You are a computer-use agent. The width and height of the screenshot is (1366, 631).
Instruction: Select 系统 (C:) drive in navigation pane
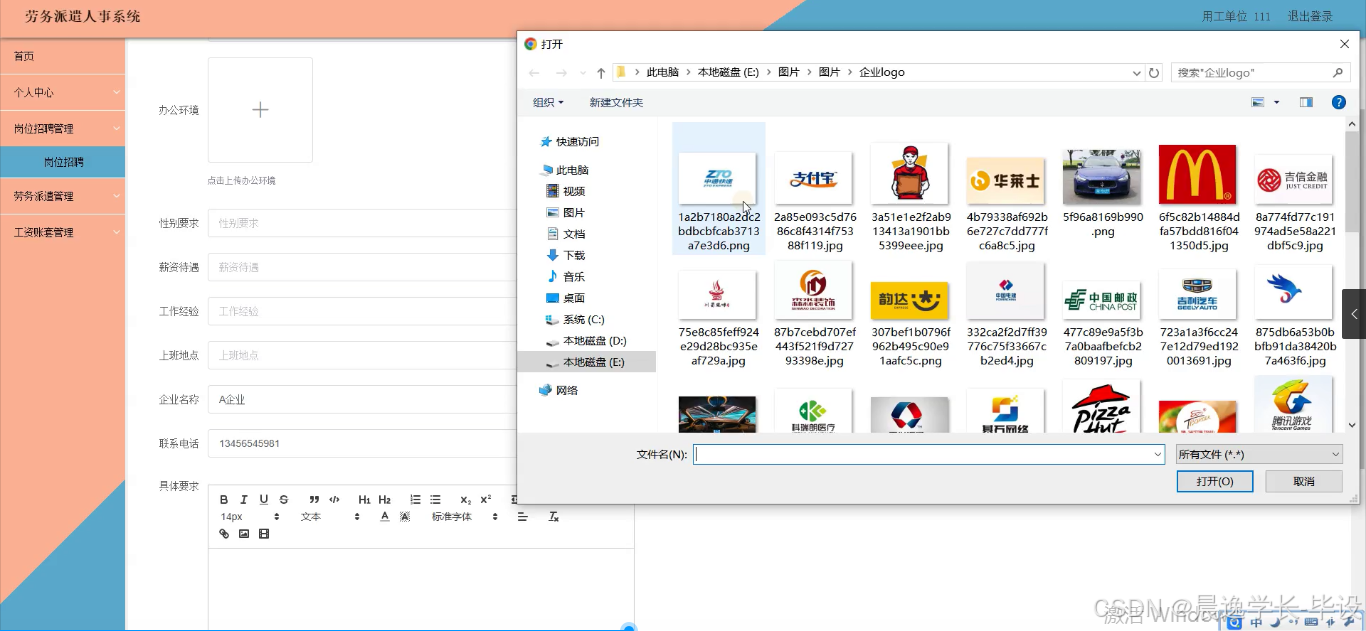575,320
